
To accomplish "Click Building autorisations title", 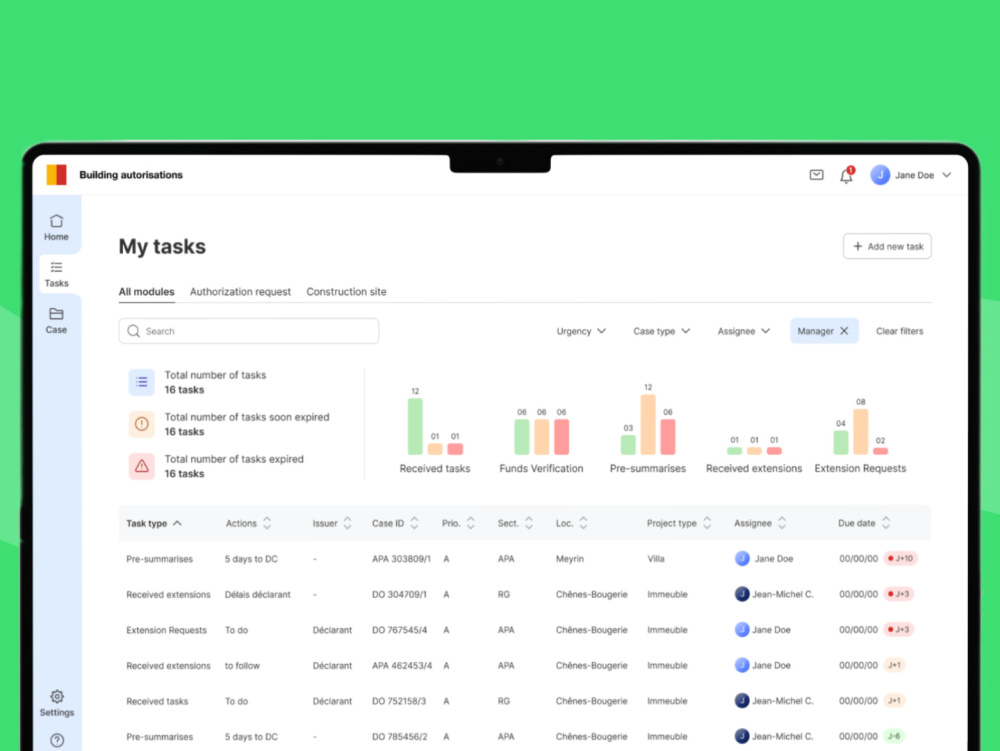I will click(131, 175).
